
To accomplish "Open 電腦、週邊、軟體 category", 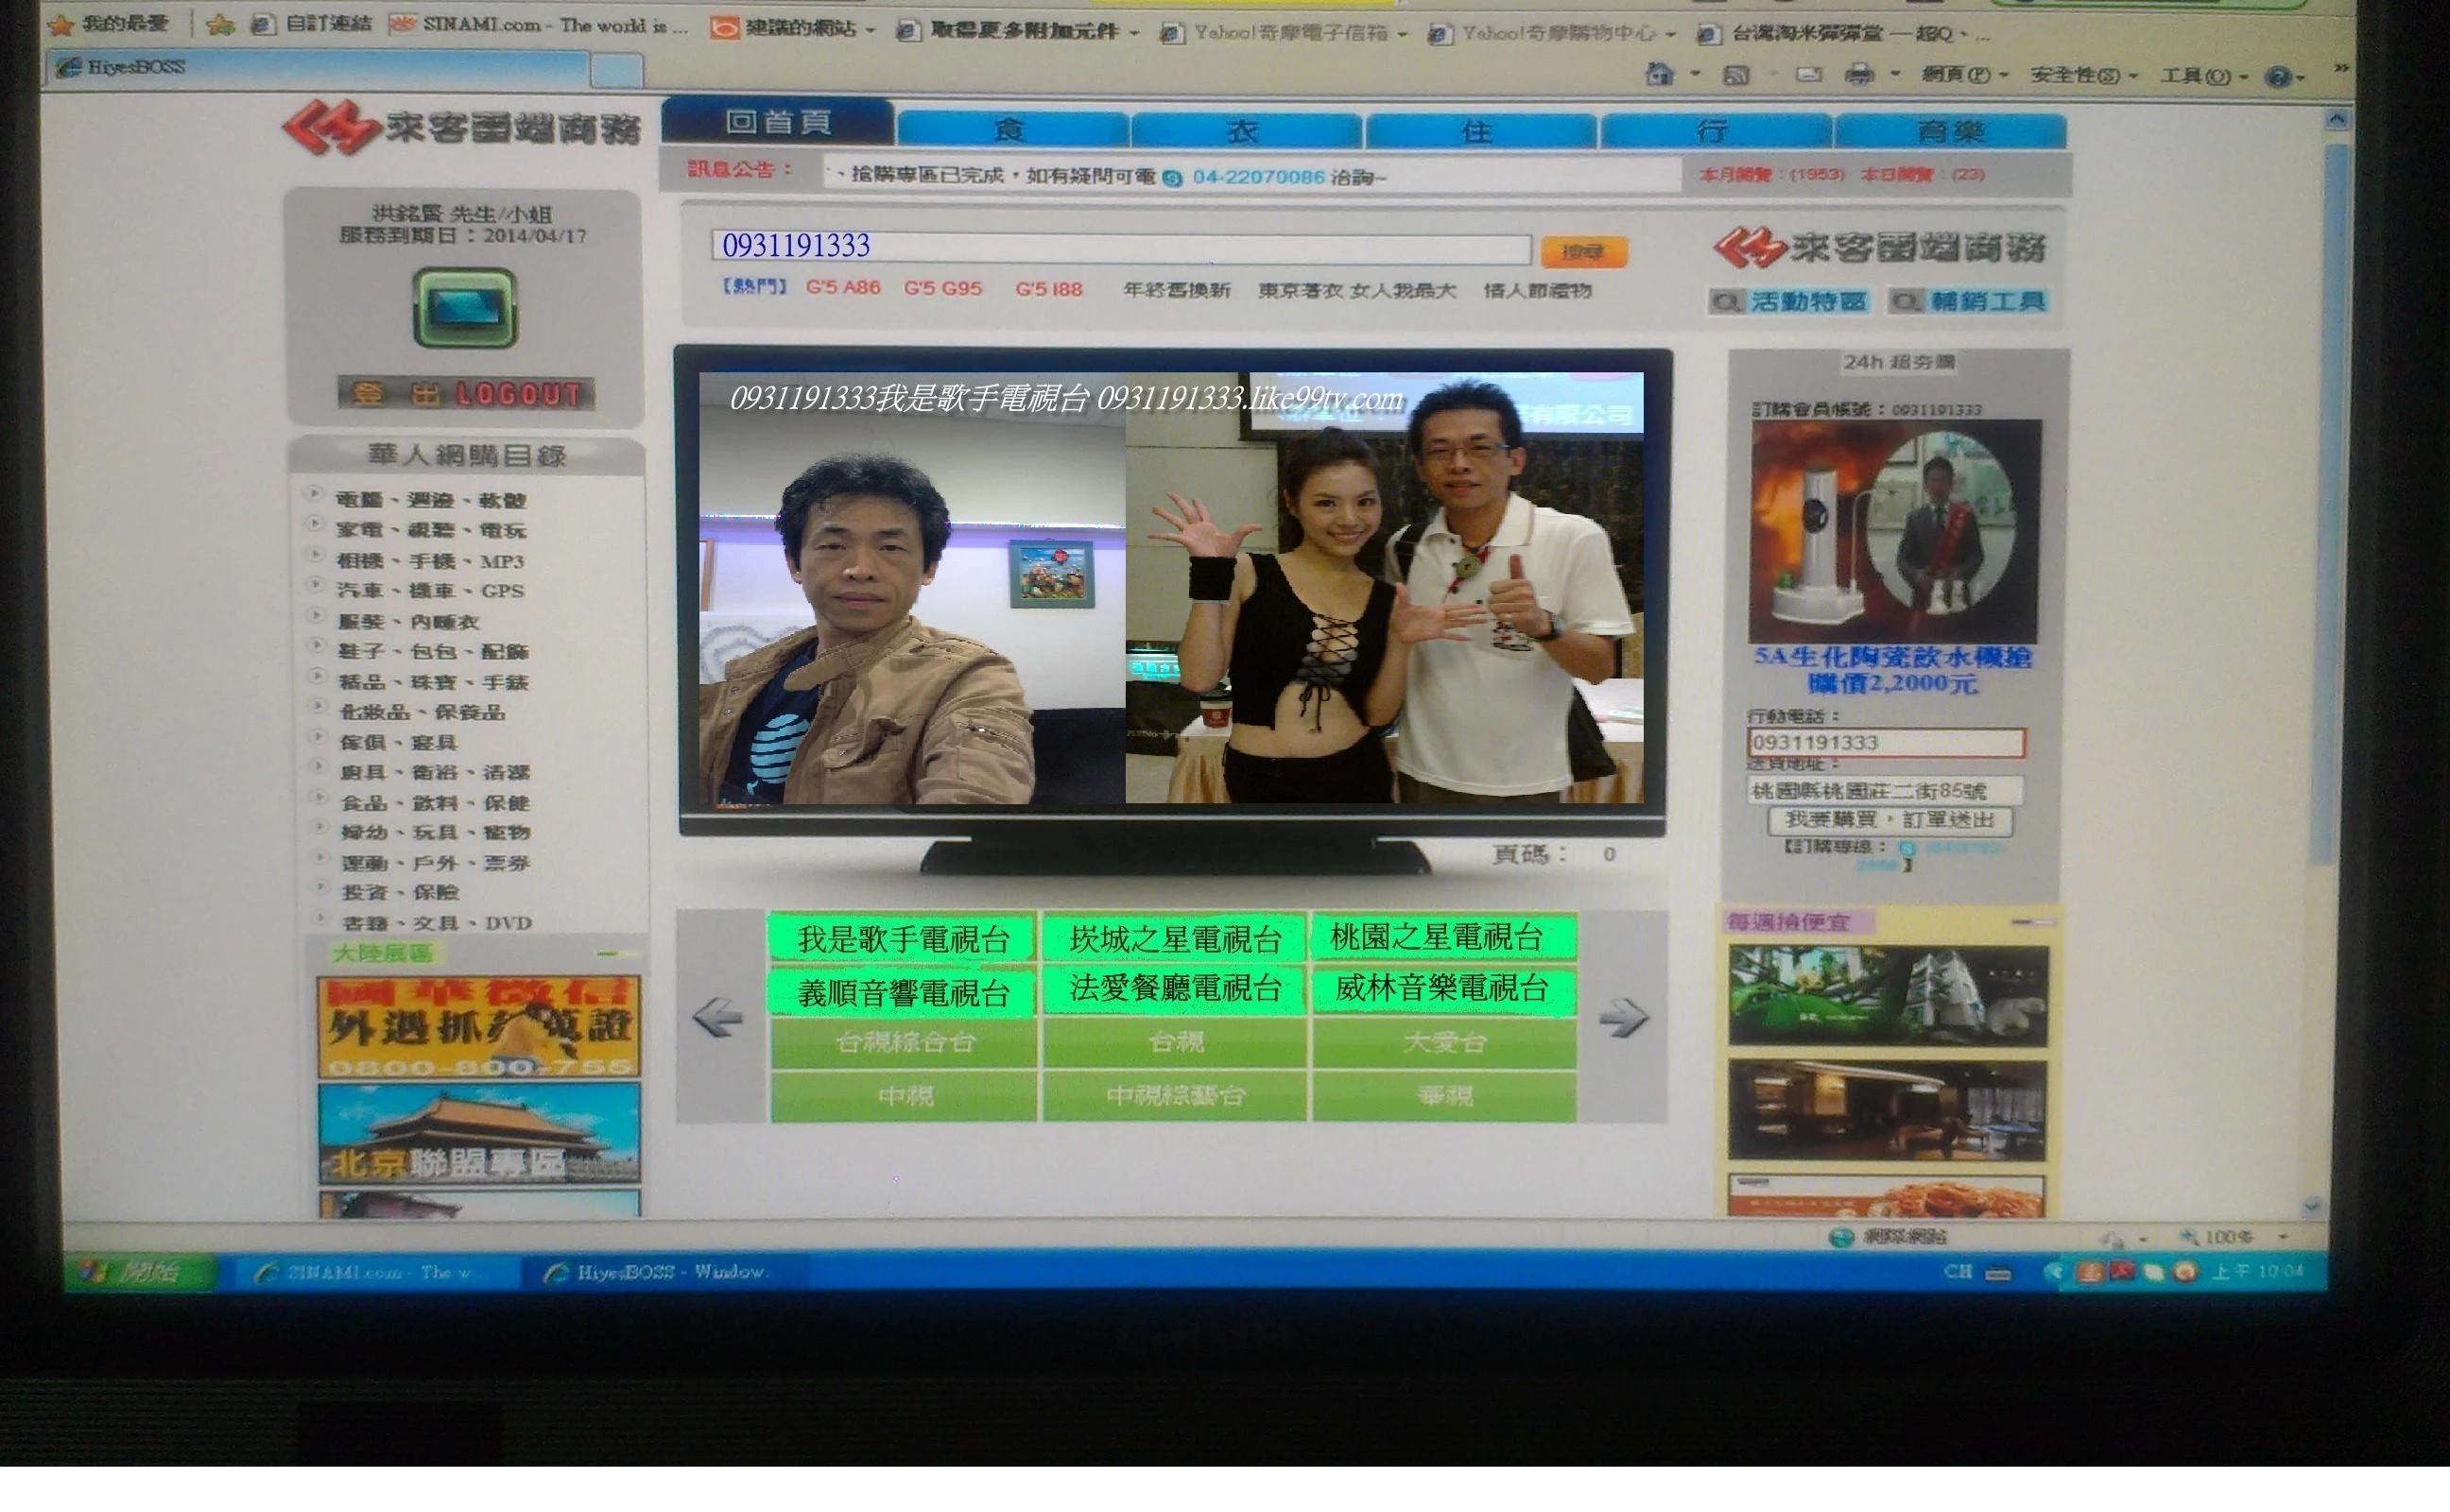I will click(430, 500).
